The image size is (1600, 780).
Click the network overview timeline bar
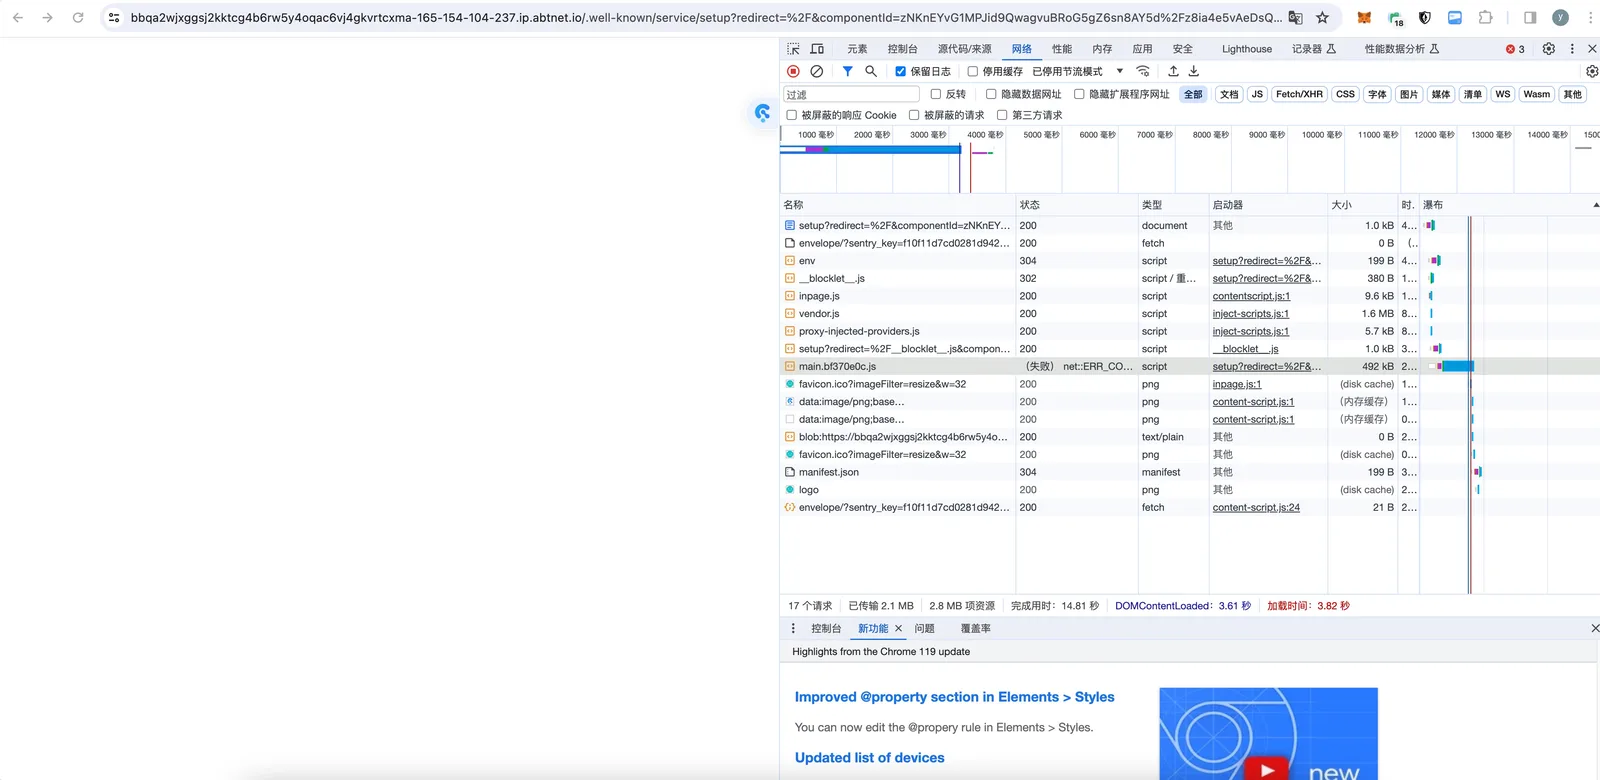pyautogui.click(x=870, y=149)
